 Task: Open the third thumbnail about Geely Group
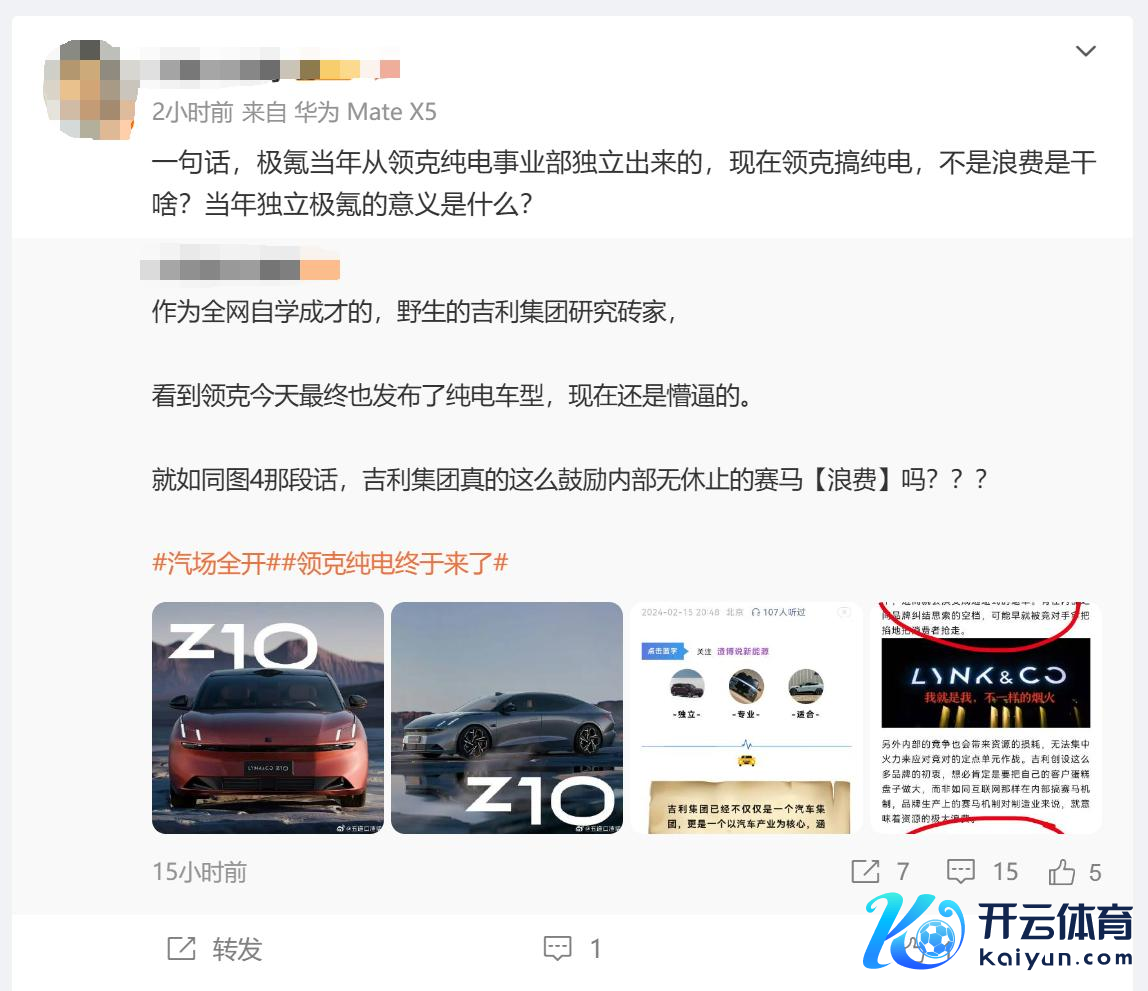point(746,717)
